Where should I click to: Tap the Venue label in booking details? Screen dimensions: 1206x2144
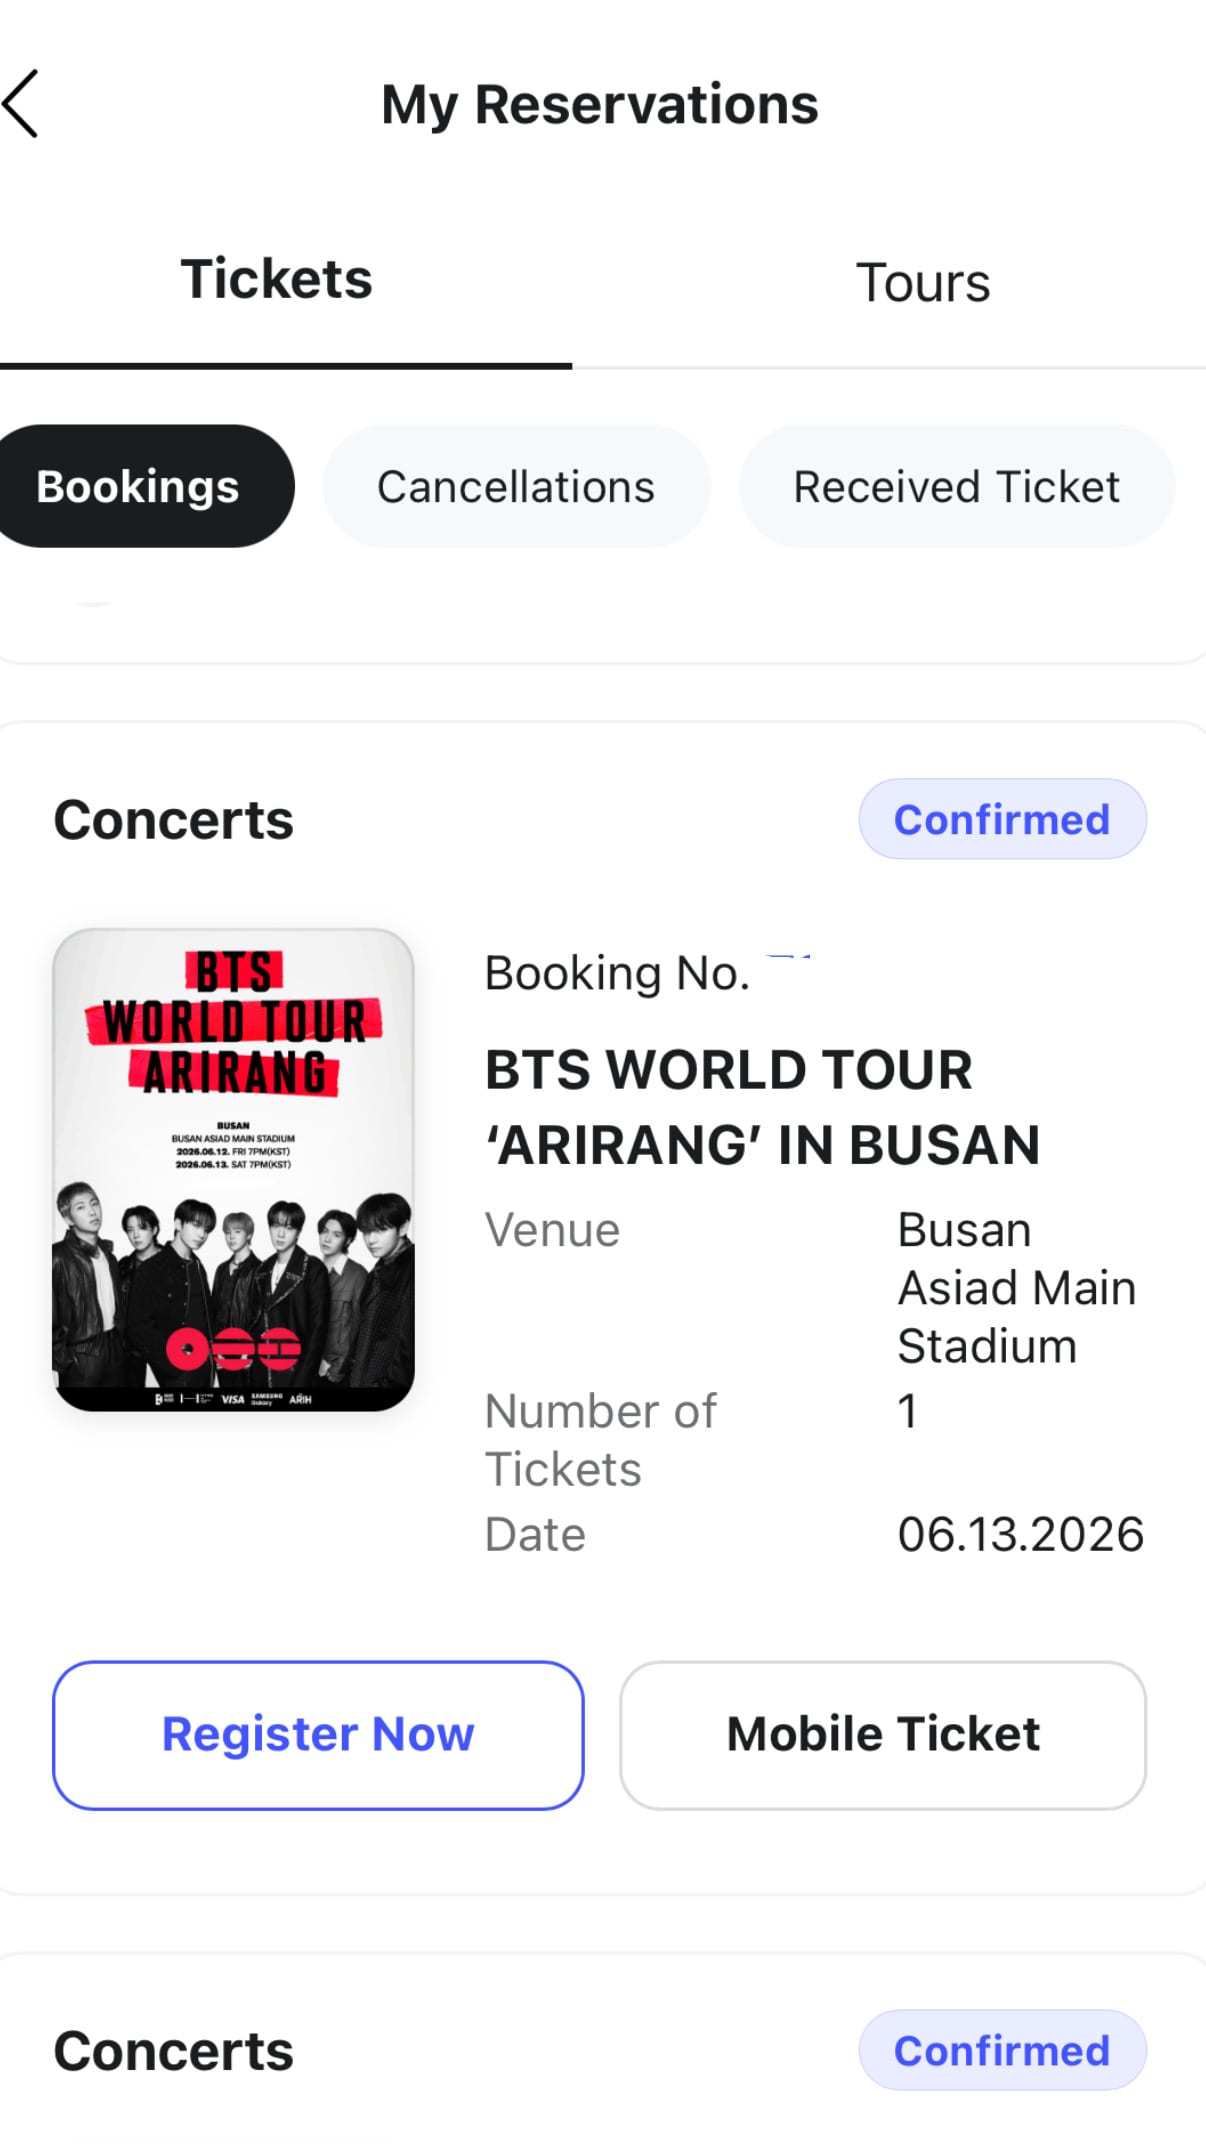552,1230
